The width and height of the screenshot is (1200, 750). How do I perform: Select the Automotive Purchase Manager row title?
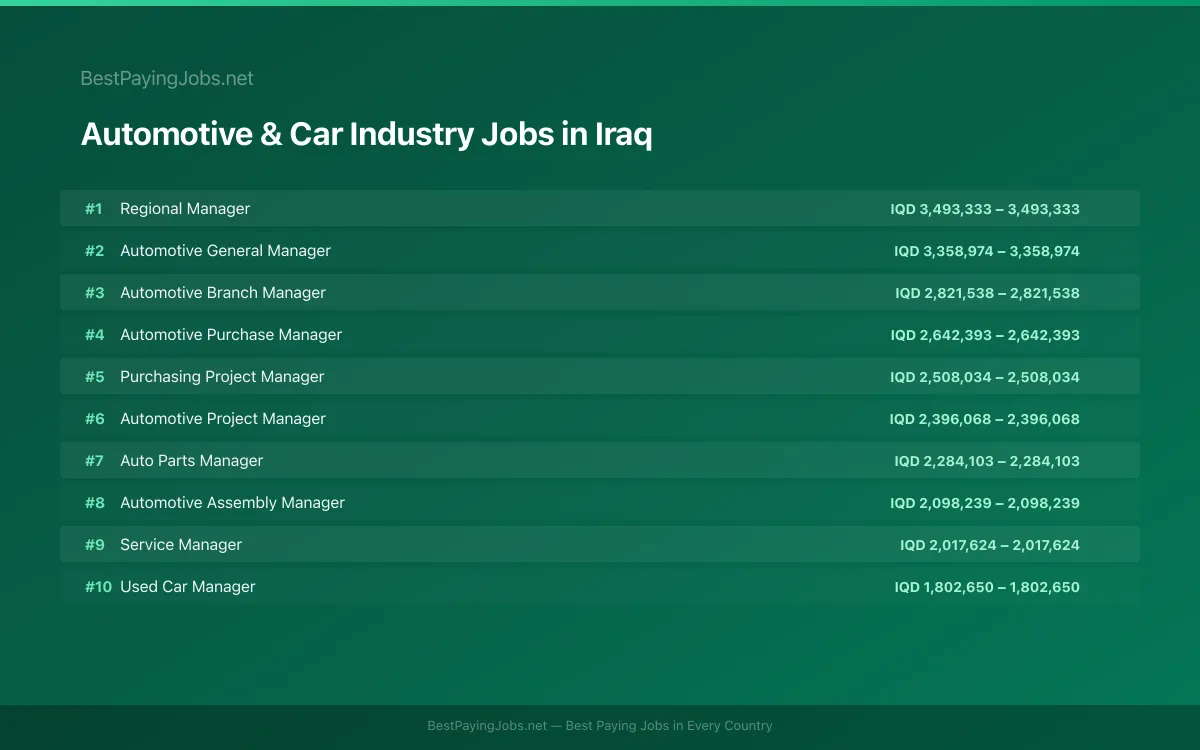pyautogui.click(x=231, y=335)
